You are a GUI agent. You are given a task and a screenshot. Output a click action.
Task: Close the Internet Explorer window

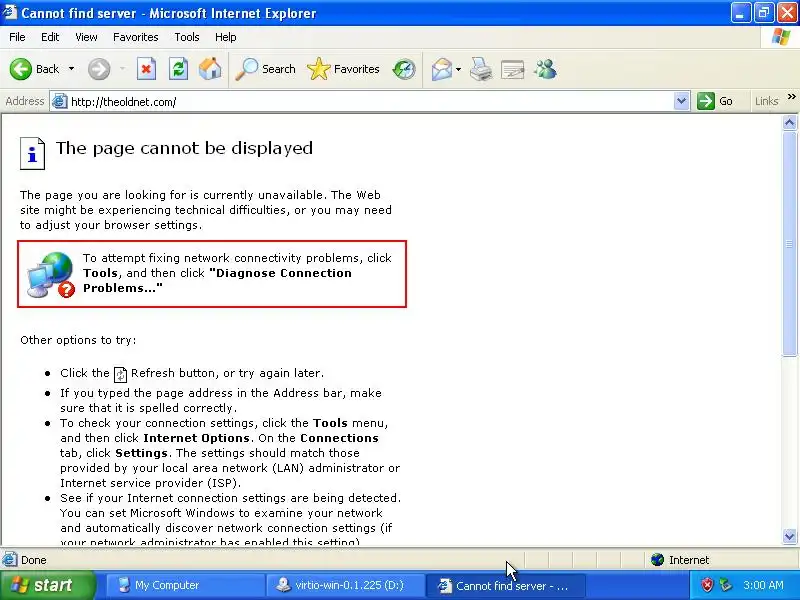pos(787,13)
